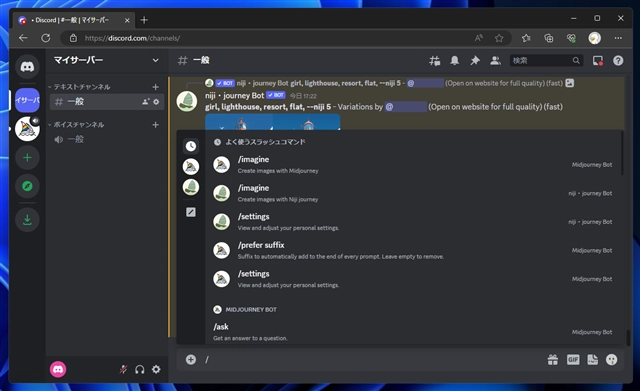This screenshot has height=391, width=640.
Task: Open the GIF picker
Action: point(573,360)
